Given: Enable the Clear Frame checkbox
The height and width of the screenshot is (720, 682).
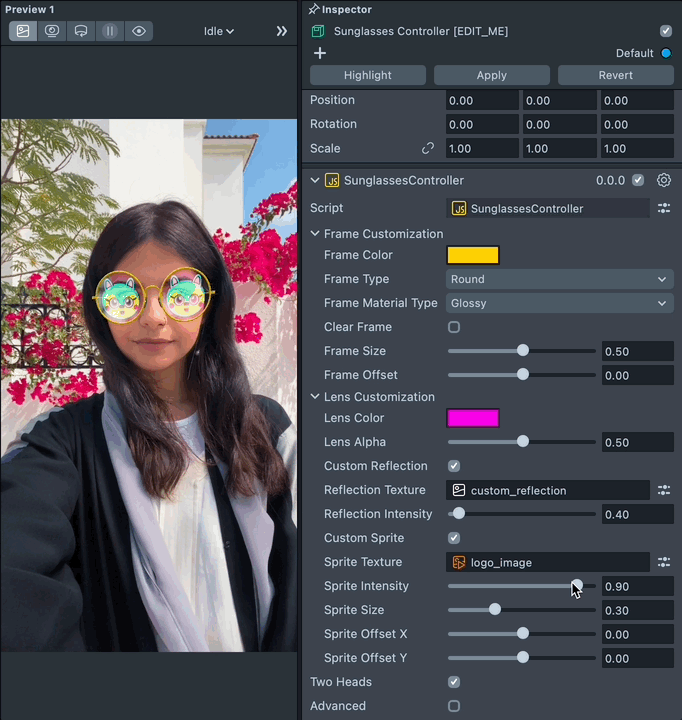Looking at the screenshot, I should (x=454, y=327).
